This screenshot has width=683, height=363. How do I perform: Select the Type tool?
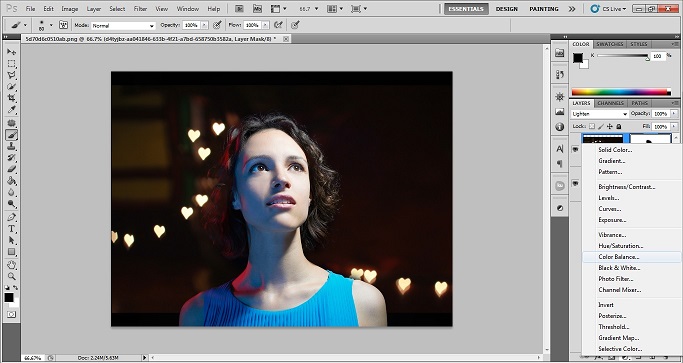[11, 228]
